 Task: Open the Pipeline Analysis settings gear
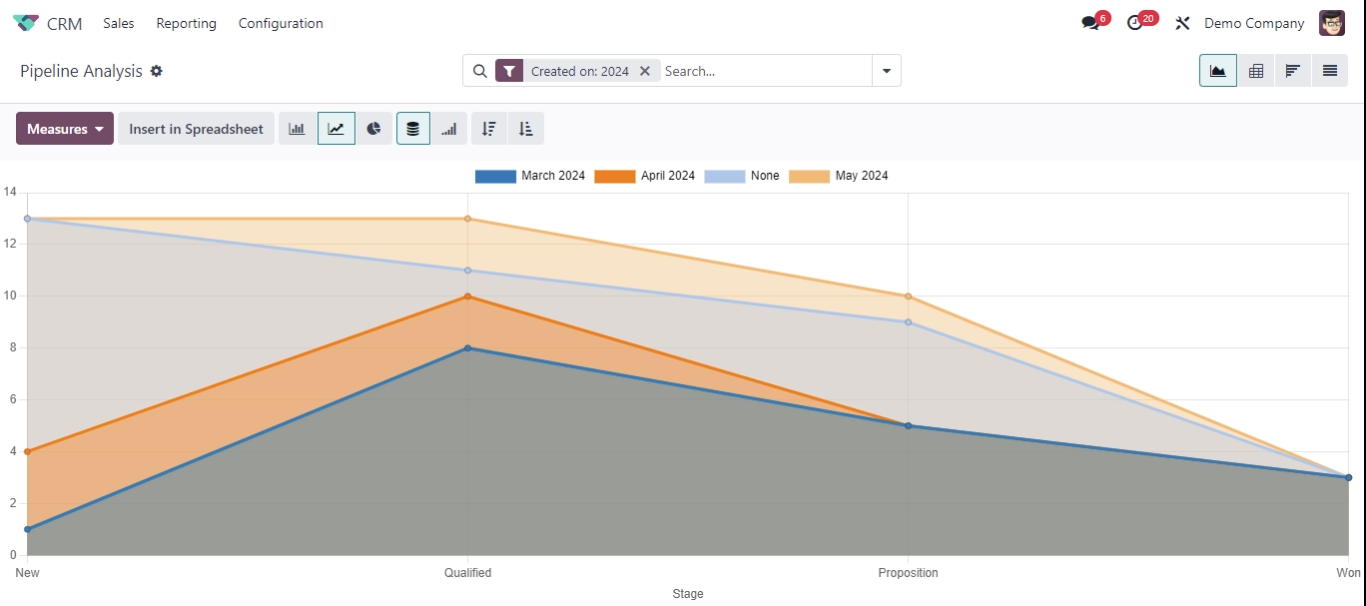(x=157, y=71)
